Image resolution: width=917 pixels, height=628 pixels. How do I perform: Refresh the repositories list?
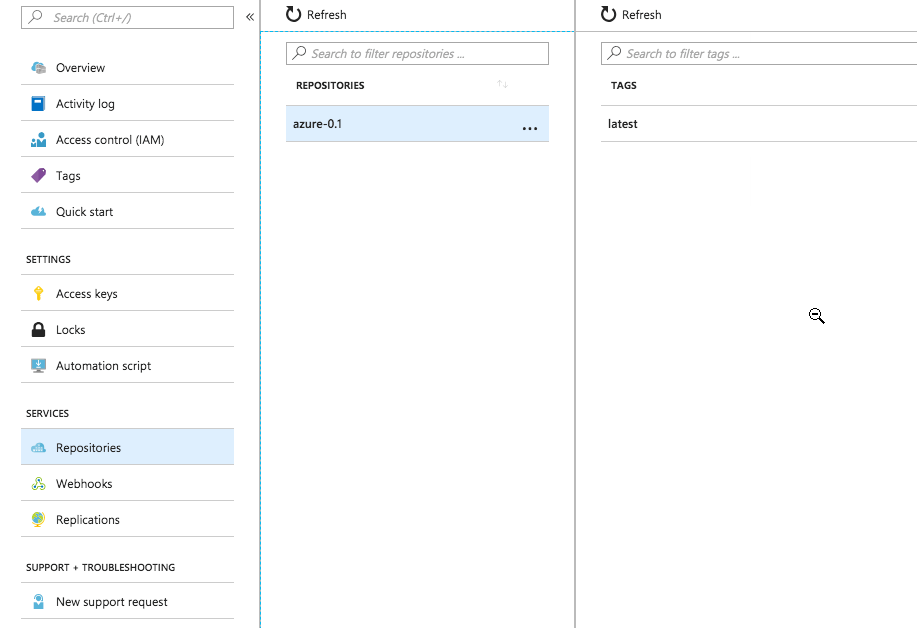point(316,15)
